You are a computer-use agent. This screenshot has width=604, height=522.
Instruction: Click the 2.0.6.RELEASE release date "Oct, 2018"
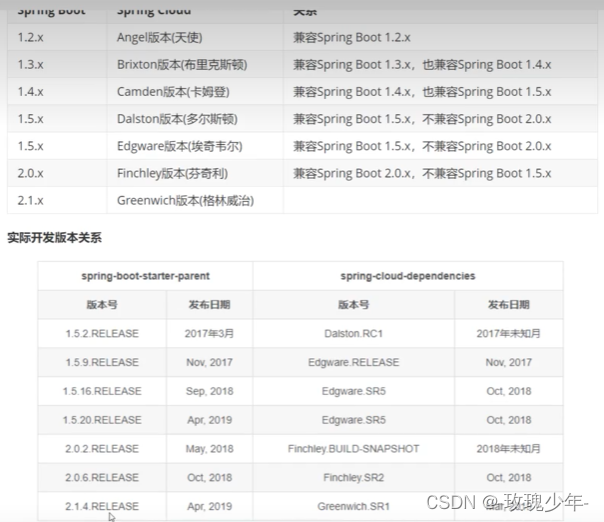tap(209, 478)
